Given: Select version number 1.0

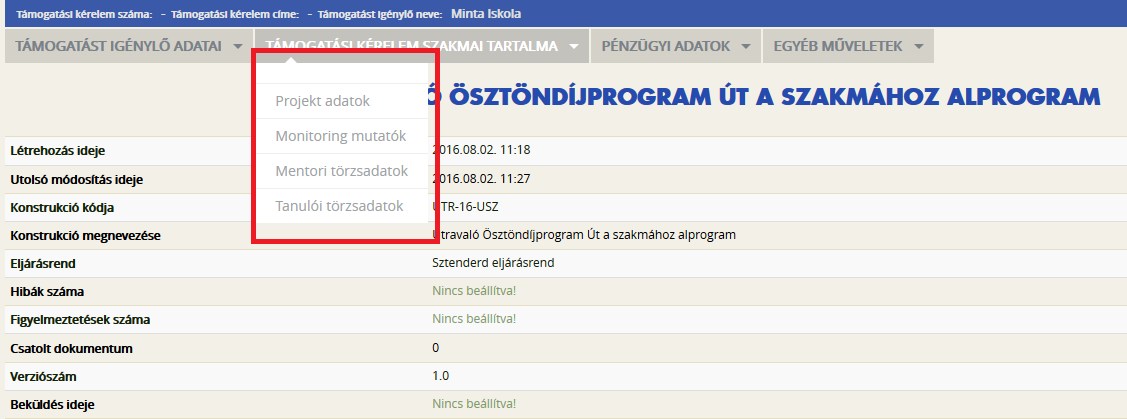Looking at the screenshot, I should [x=440, y=376].
